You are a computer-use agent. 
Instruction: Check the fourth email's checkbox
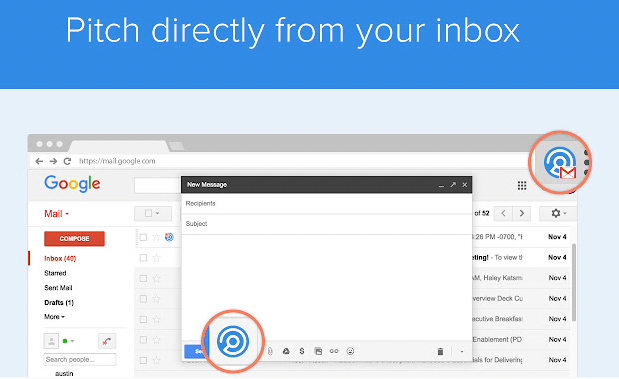[x=143, y=299]
